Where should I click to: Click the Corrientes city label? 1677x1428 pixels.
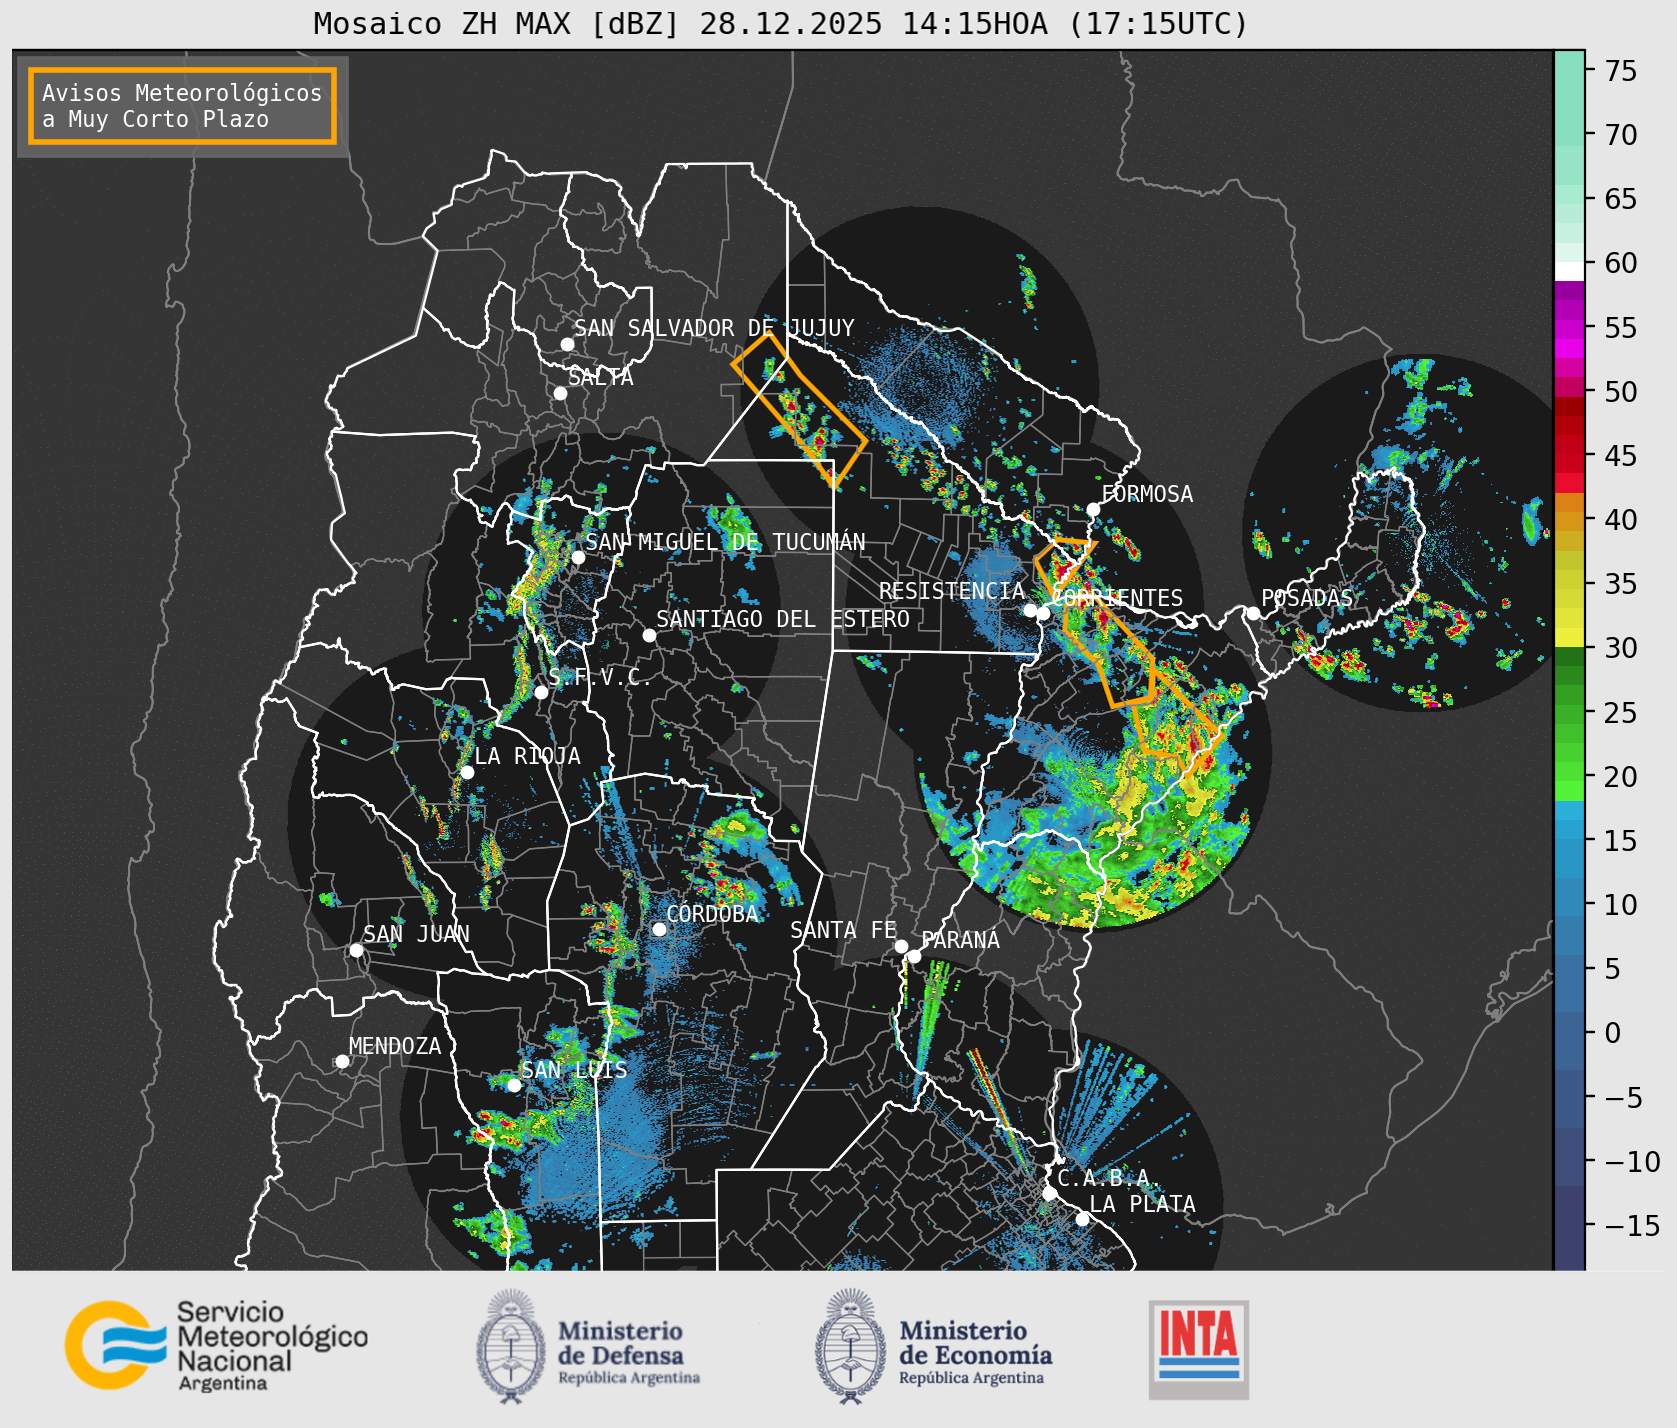[1117, 598]
